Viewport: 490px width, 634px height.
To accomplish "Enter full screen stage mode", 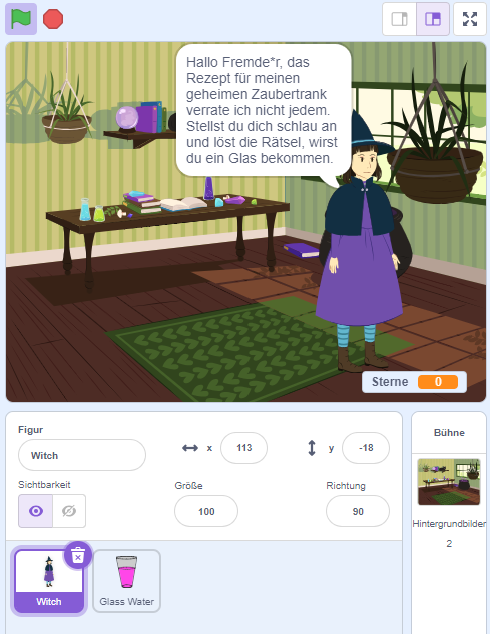I will (x=470, y=19).
